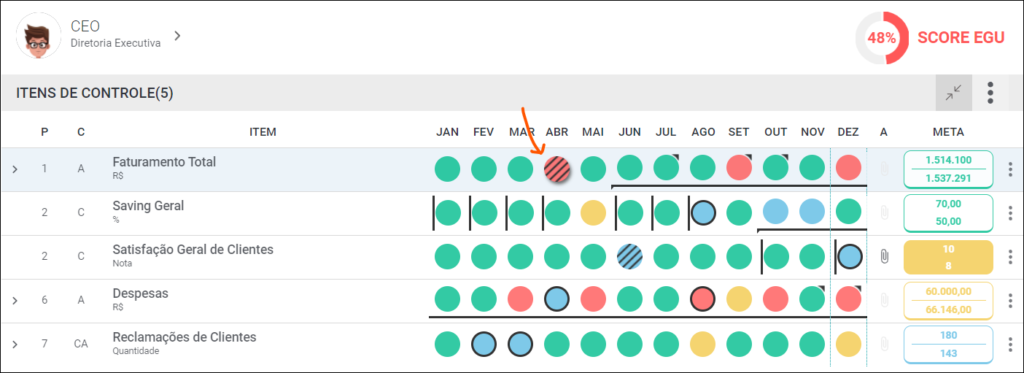The image size is (1024, 373).
Task: Expand the Faturamento Total row
Action: pyautogui.click(x=15, y=169)
